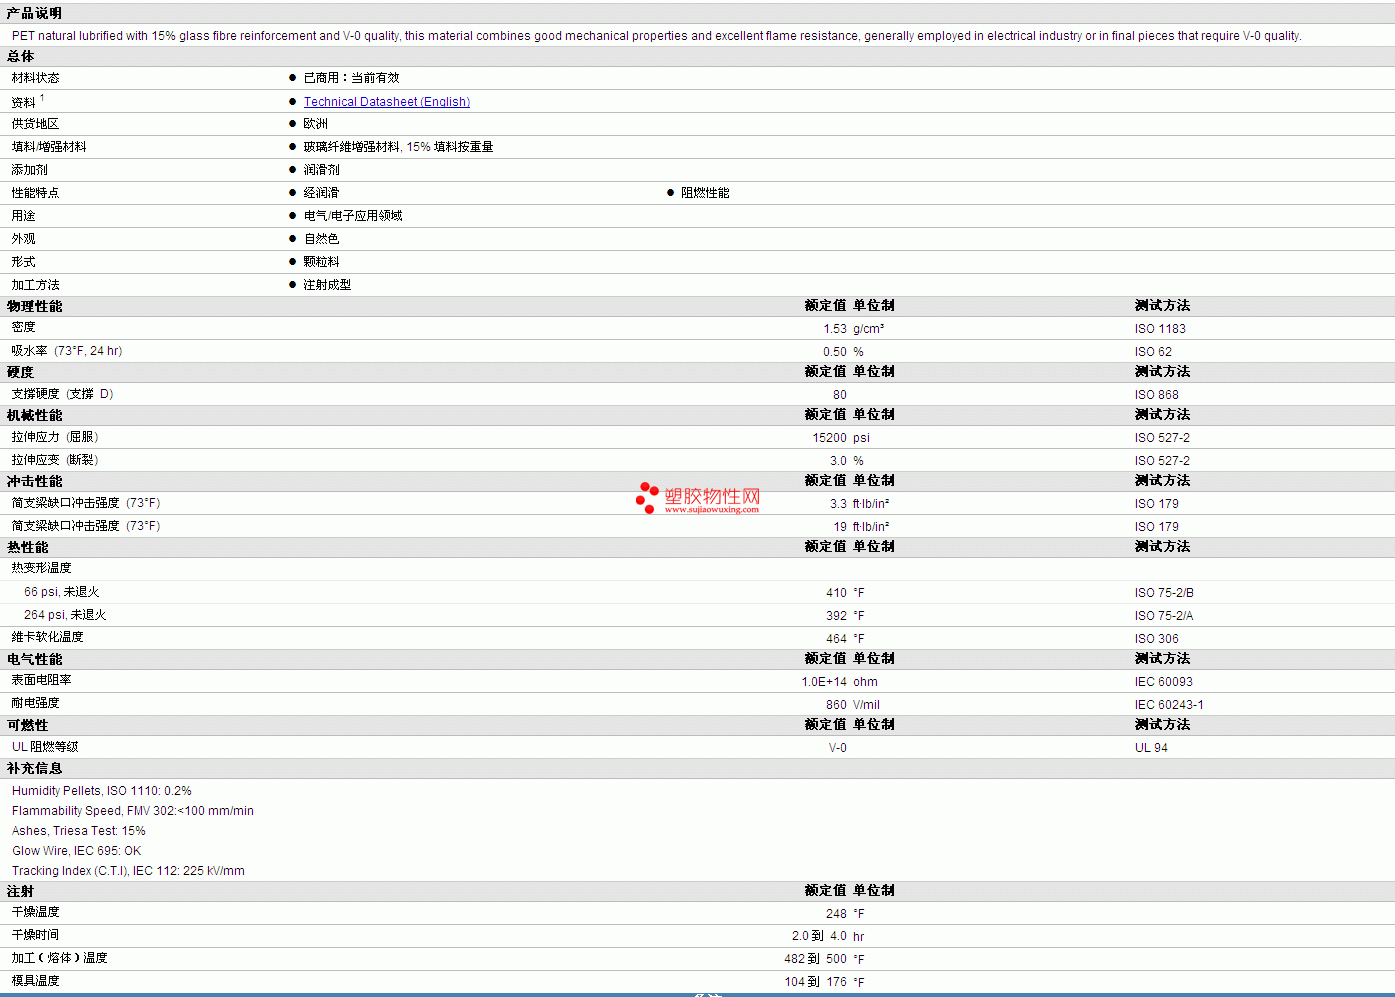The image size is (1395, 997).
Task: Click the 可燃性 section header
Action: click(x=28, y=725)
